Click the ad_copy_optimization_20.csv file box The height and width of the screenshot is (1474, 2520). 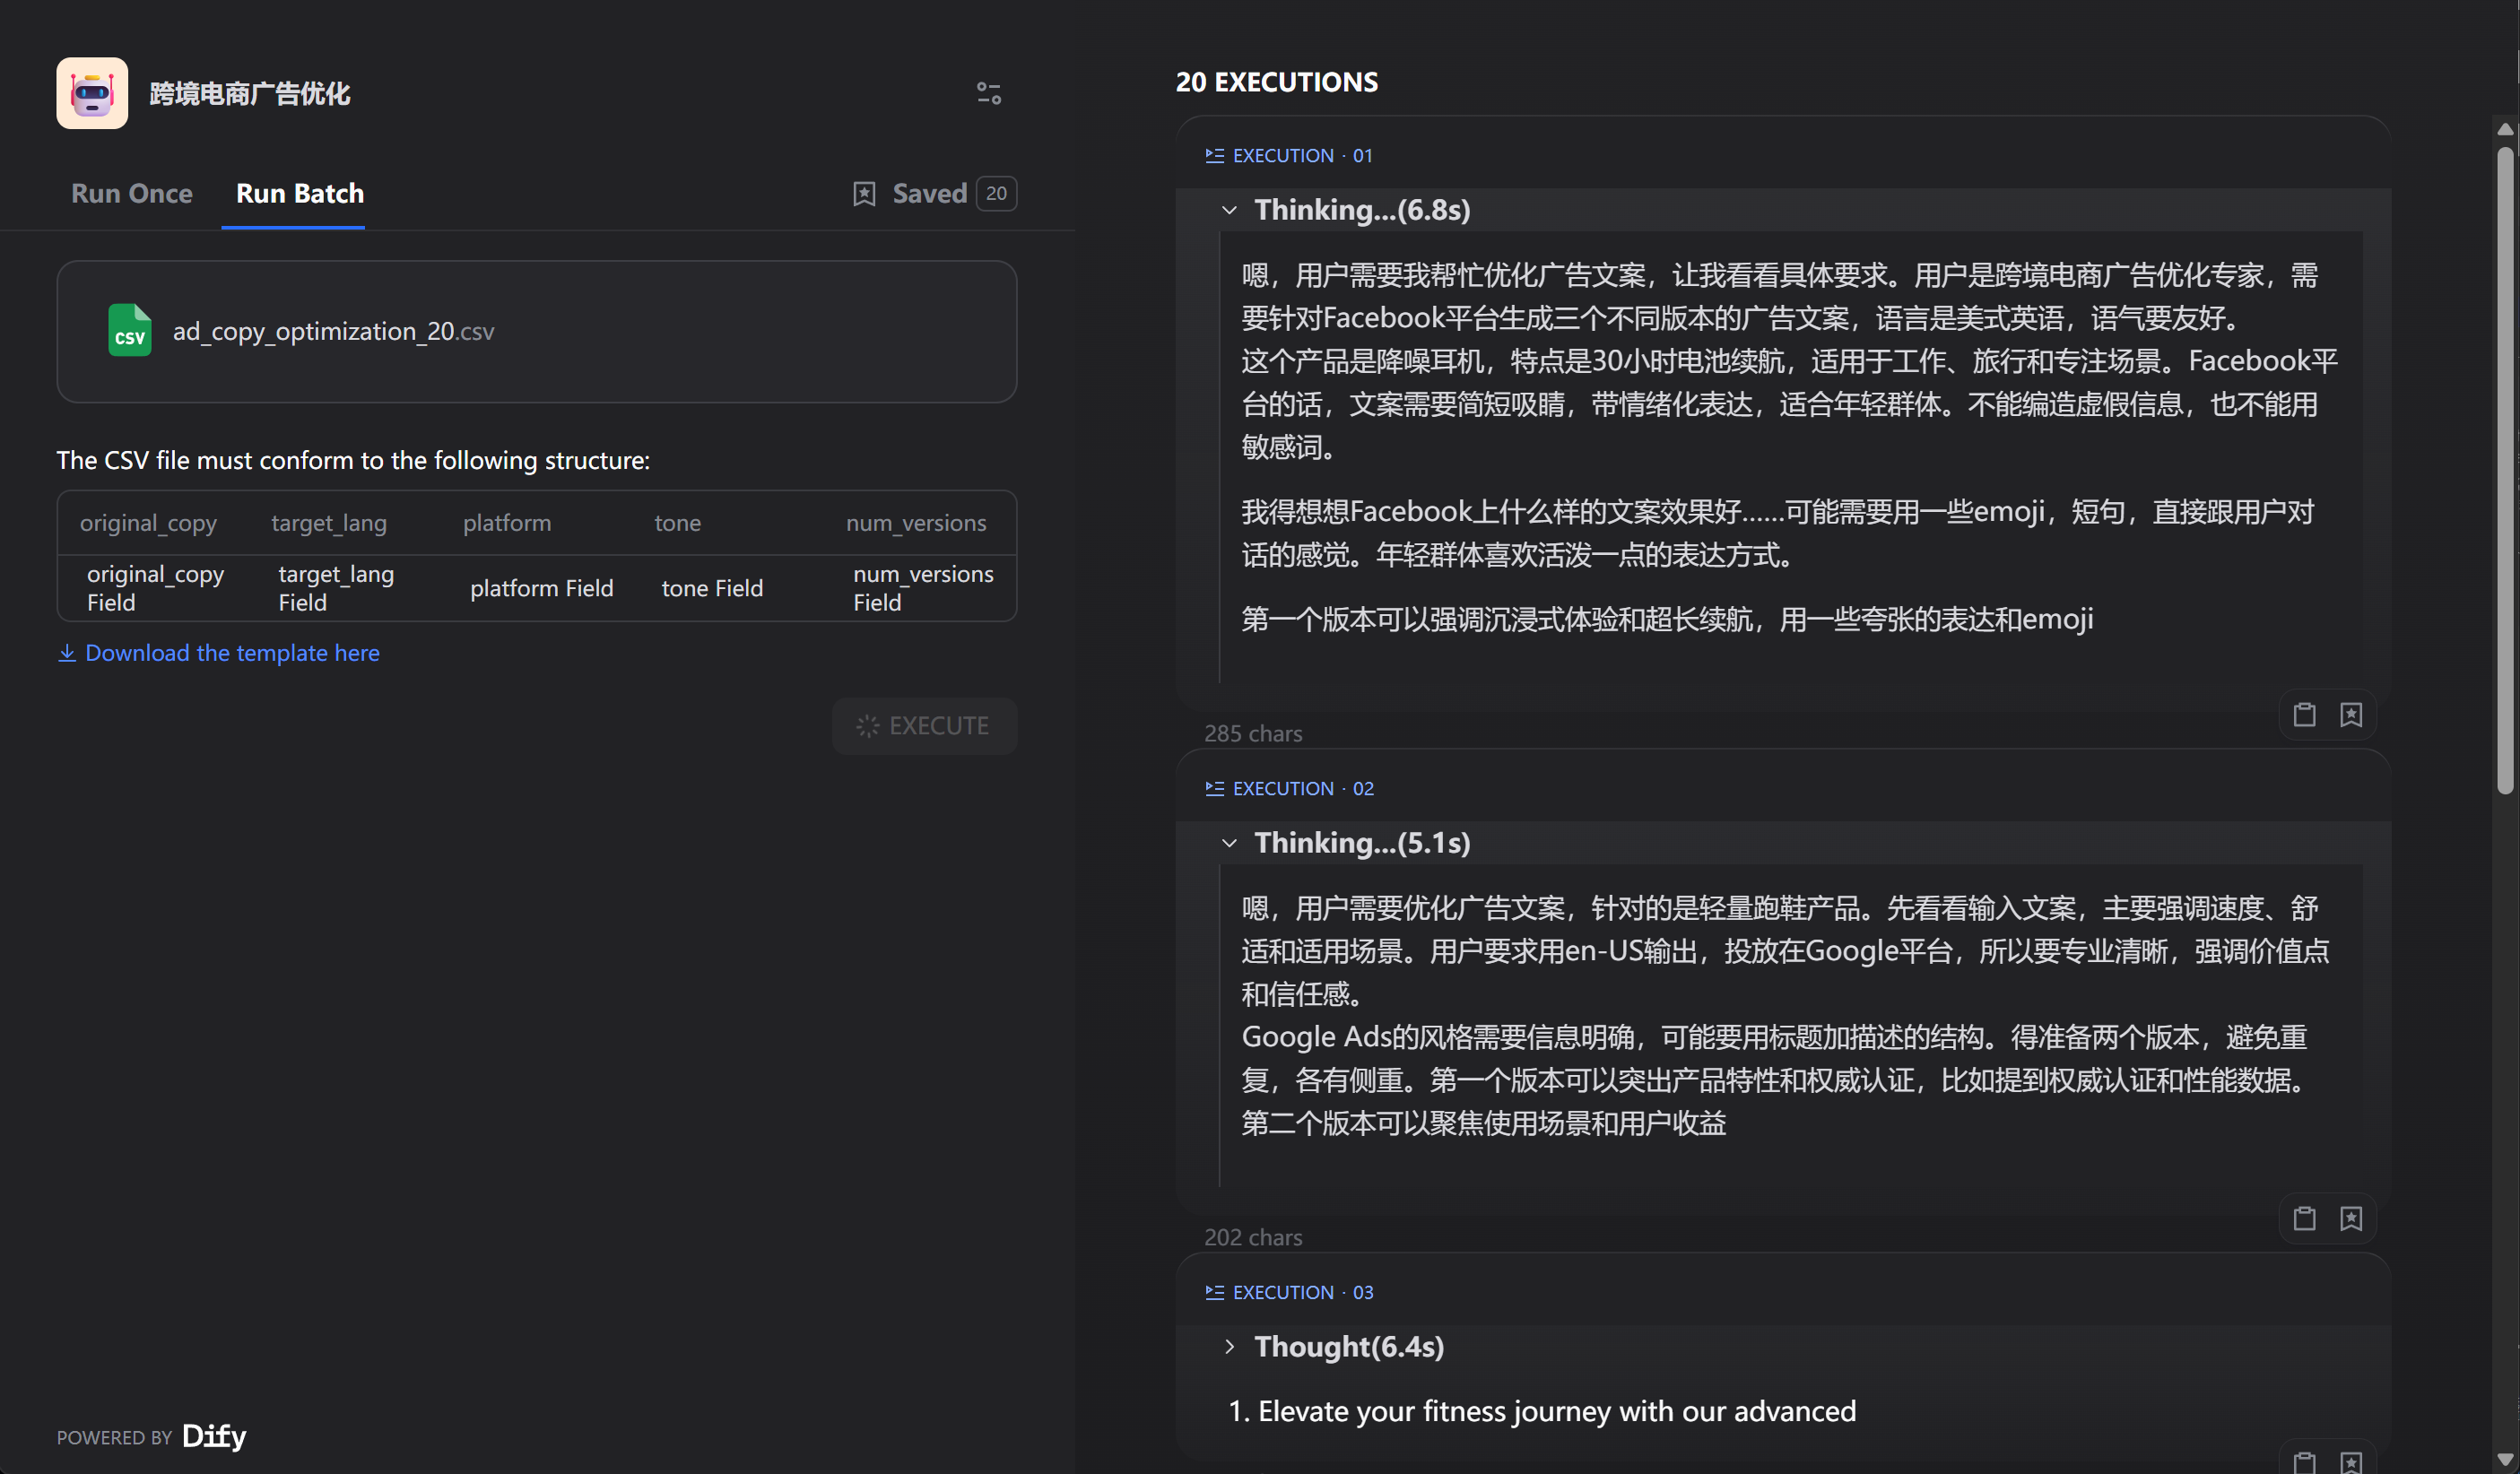(x=537, y=332)
